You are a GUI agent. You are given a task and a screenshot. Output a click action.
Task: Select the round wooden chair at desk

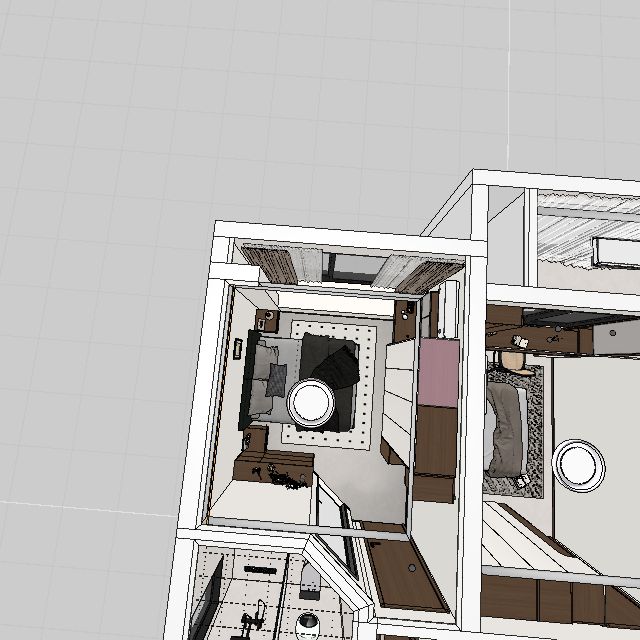(x=513, y=360)
